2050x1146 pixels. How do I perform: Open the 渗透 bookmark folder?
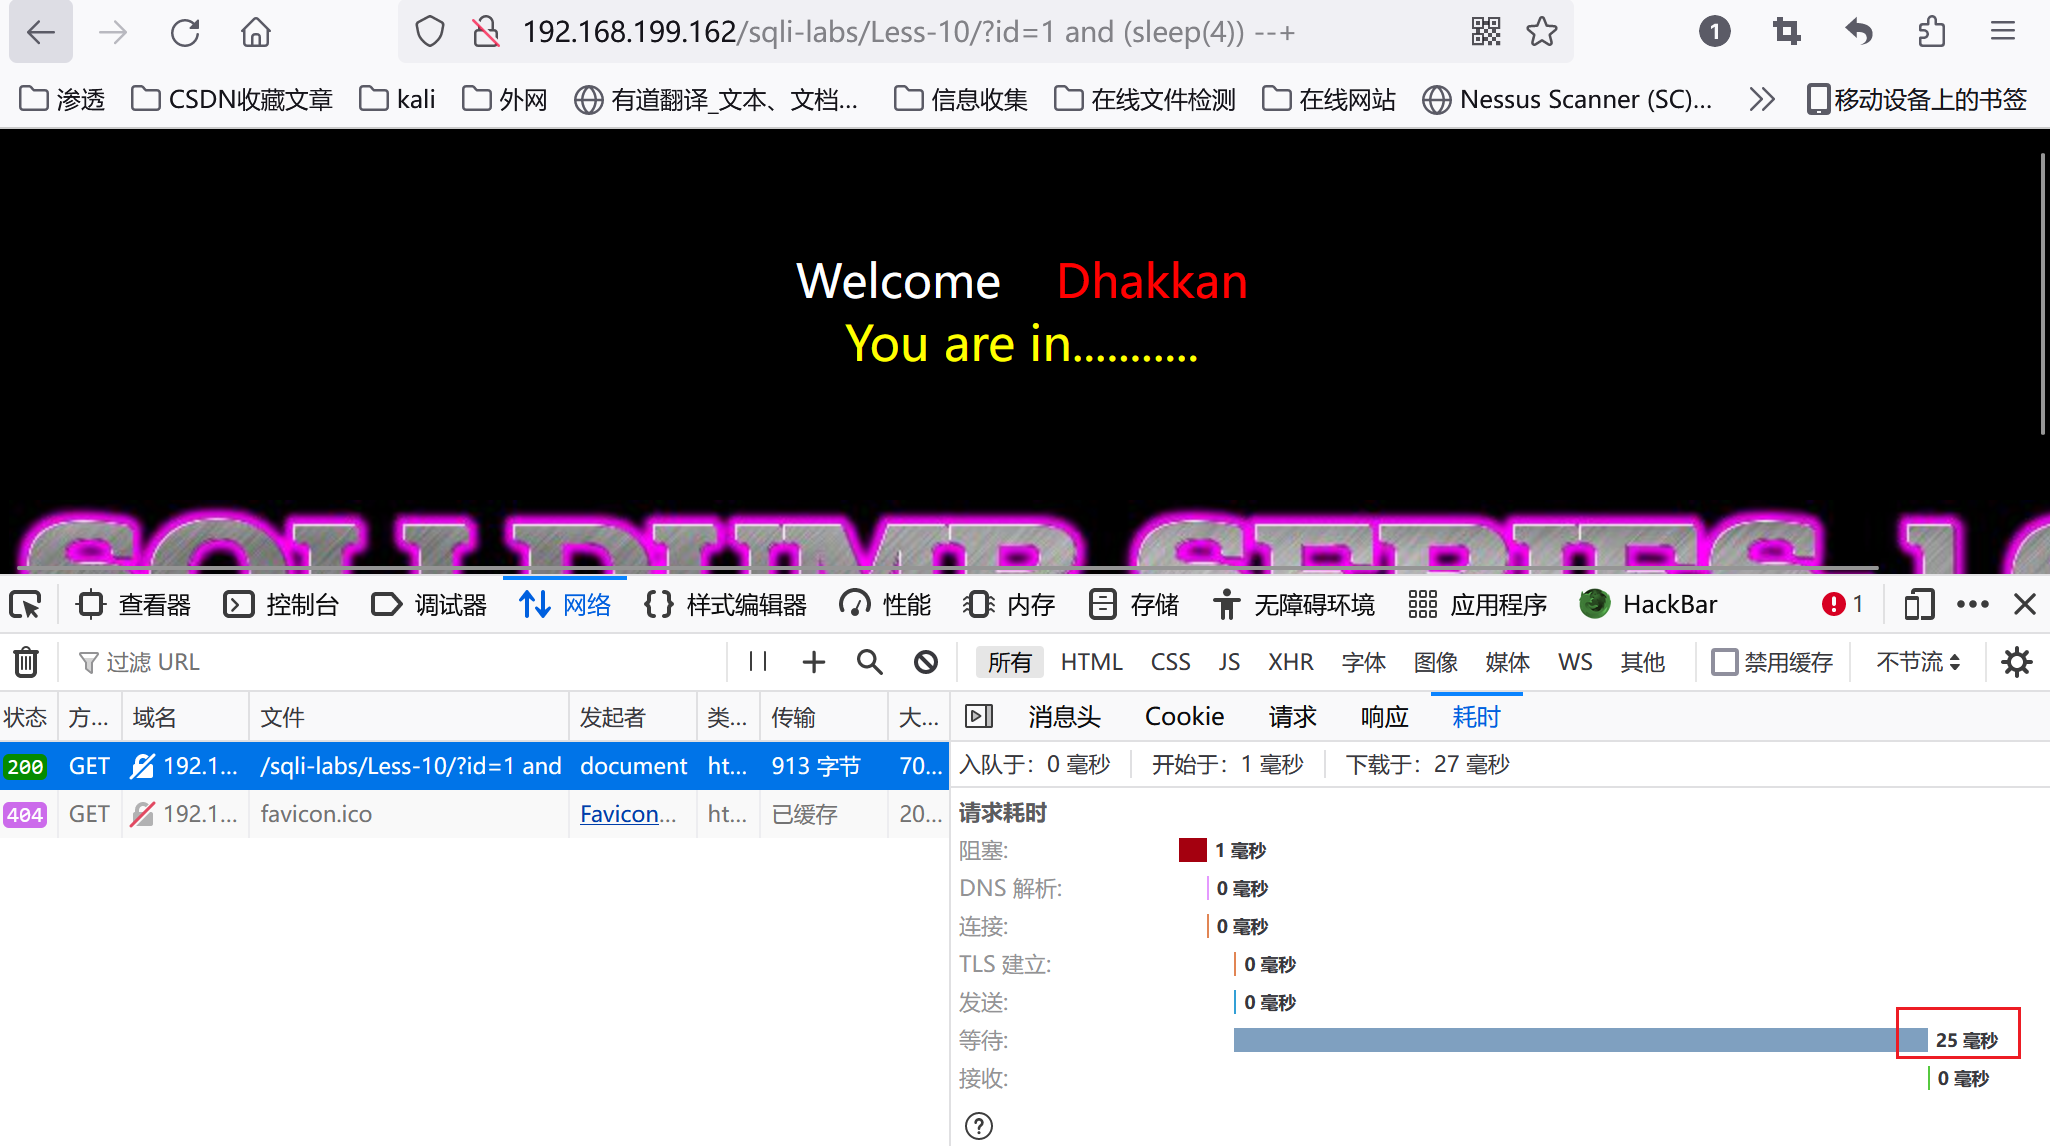63,99
